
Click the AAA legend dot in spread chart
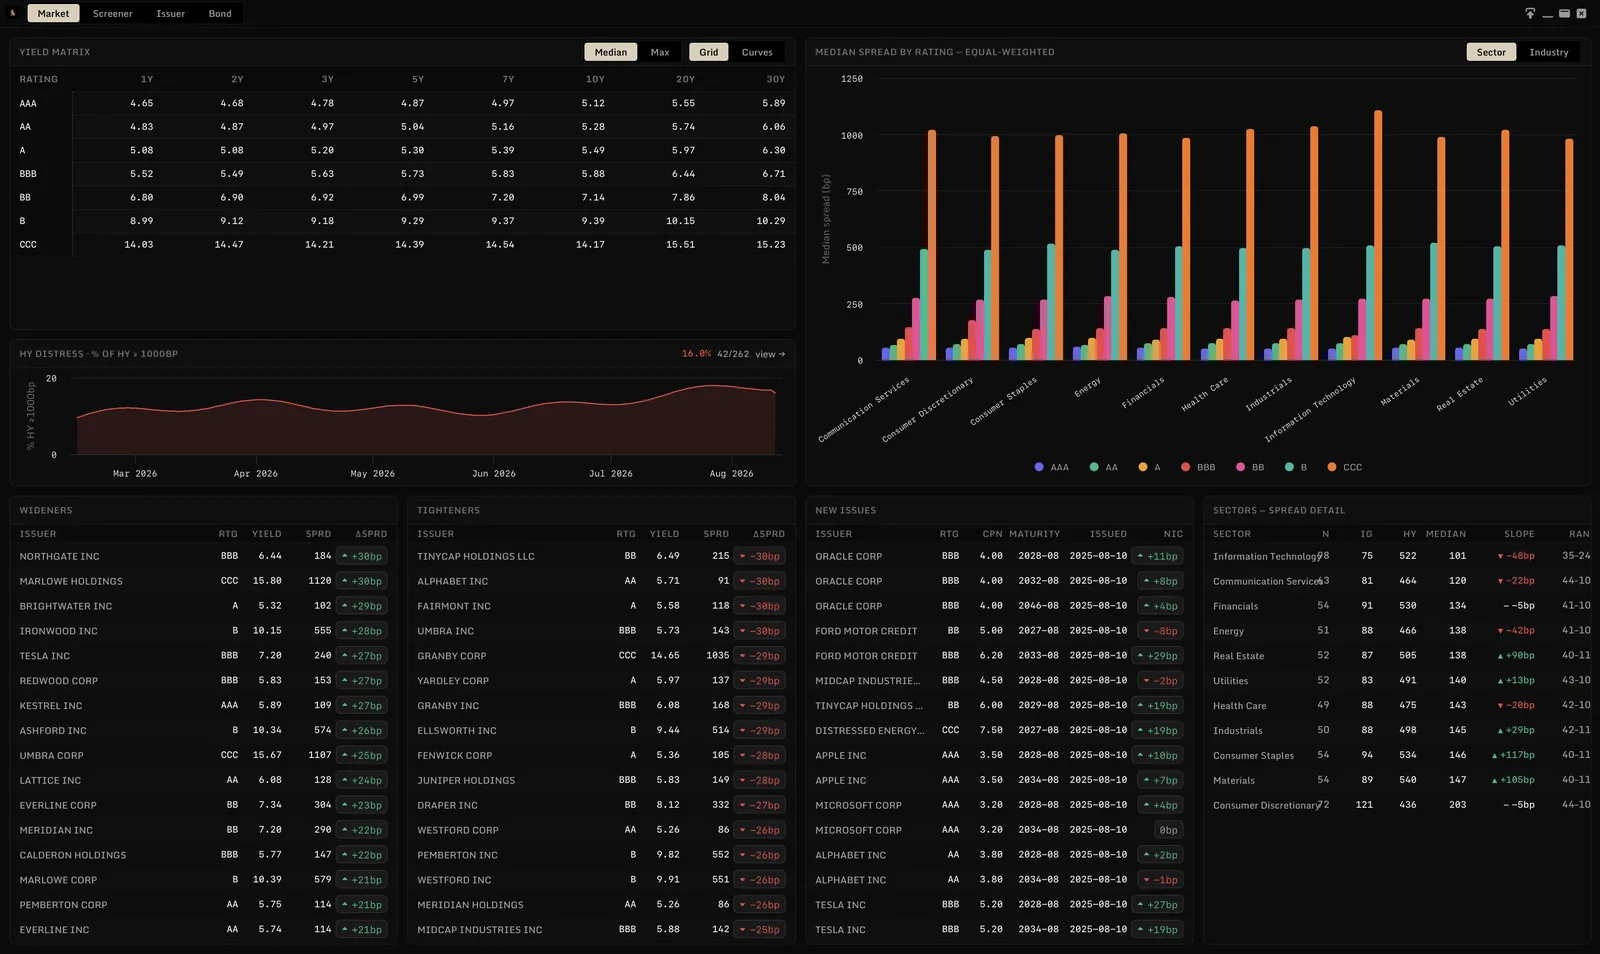tap(1039, 467)
